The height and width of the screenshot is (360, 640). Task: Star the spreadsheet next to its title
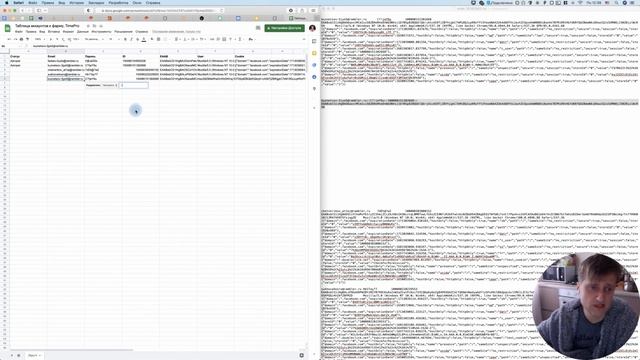(88, 26)
